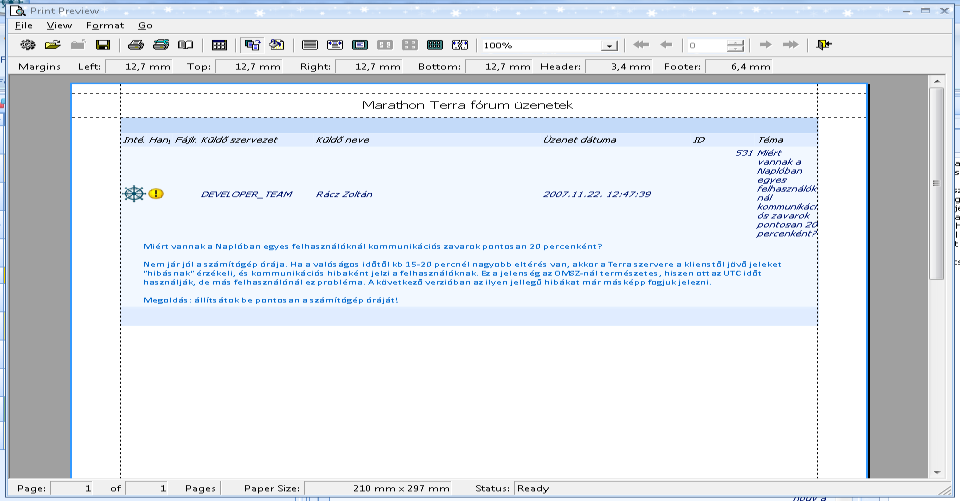Image resolution: width=960 pixels, height=501 pixels.
Task: Click the widen to source width icon
Action: tap(460, 45)
